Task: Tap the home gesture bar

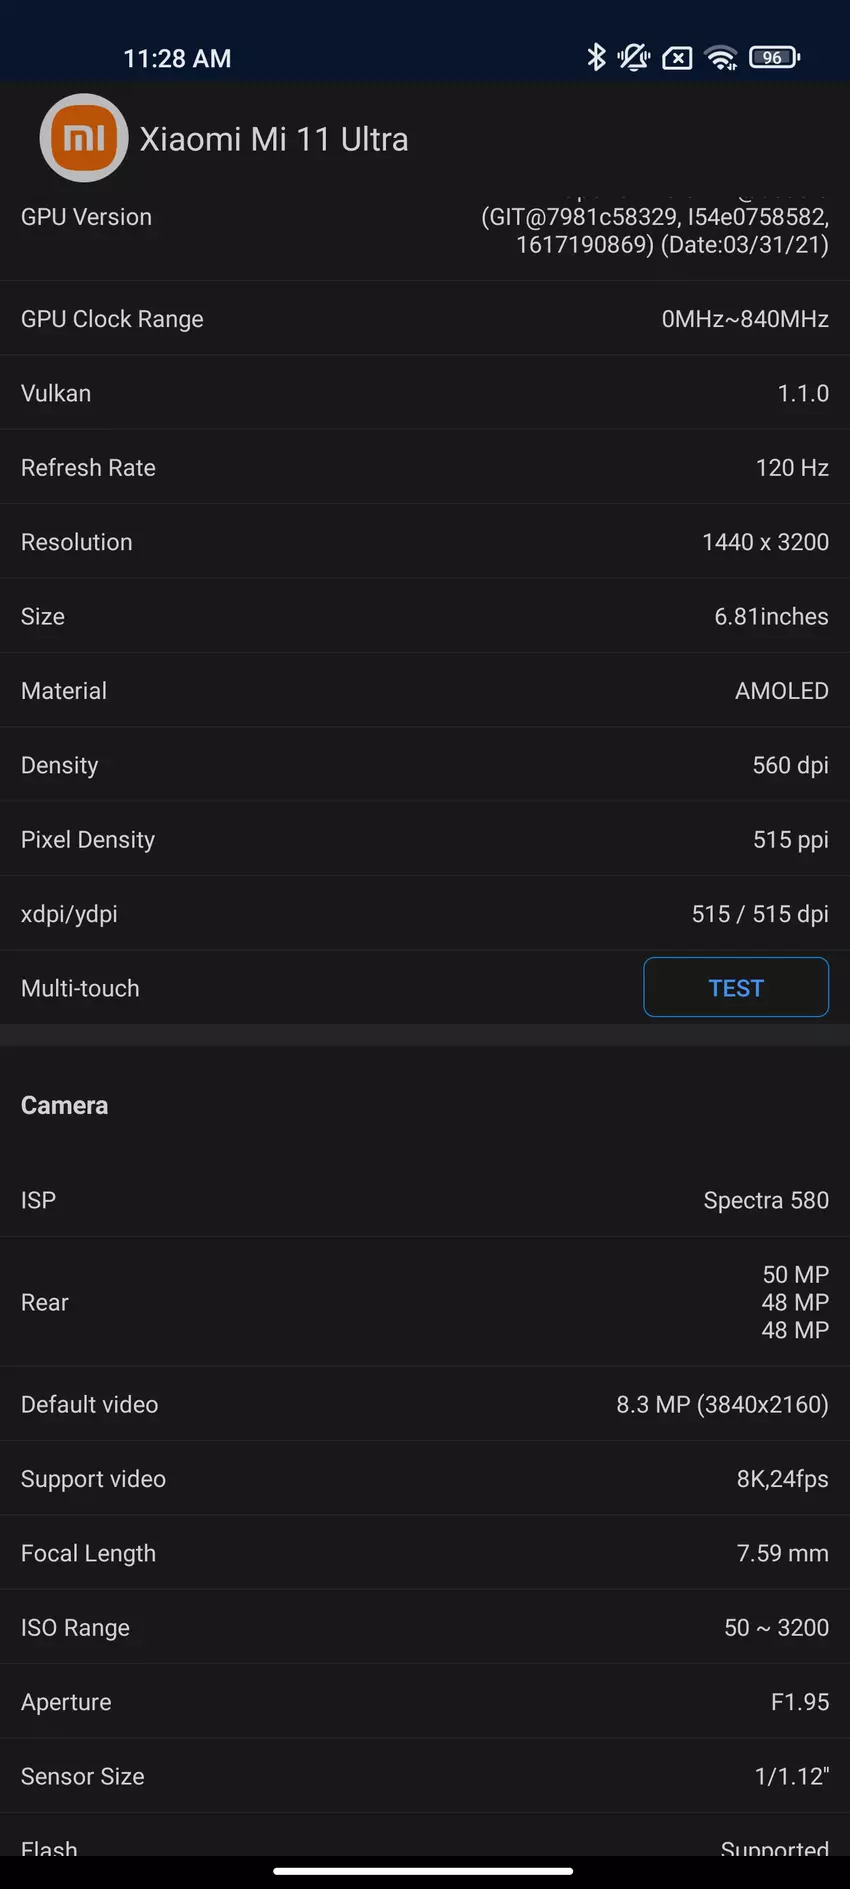Action: coord(423,1870)
